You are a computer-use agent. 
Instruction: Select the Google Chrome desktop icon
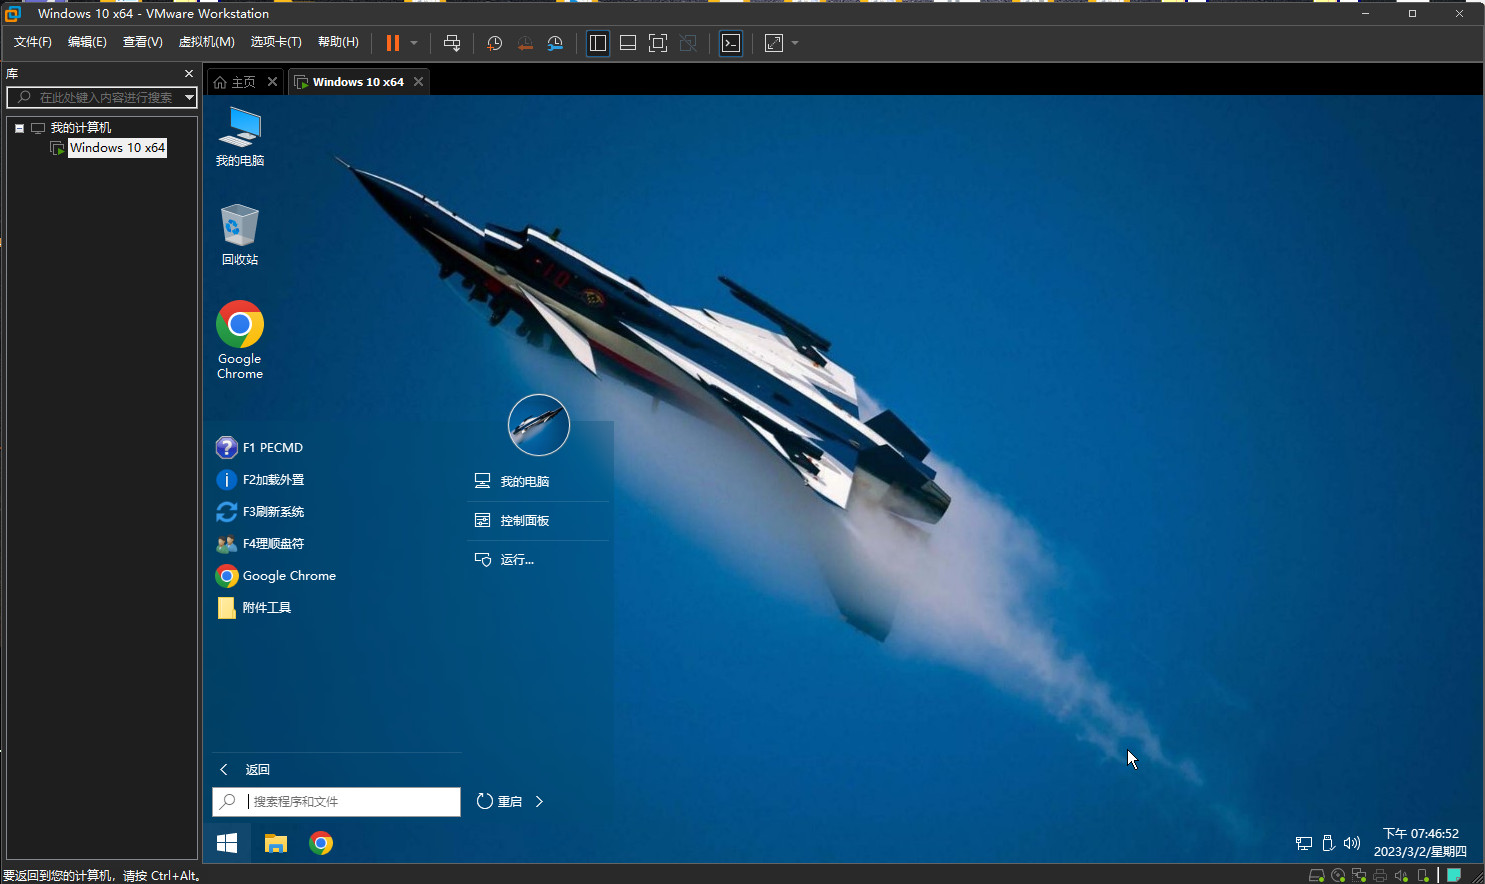click(240, 340)
